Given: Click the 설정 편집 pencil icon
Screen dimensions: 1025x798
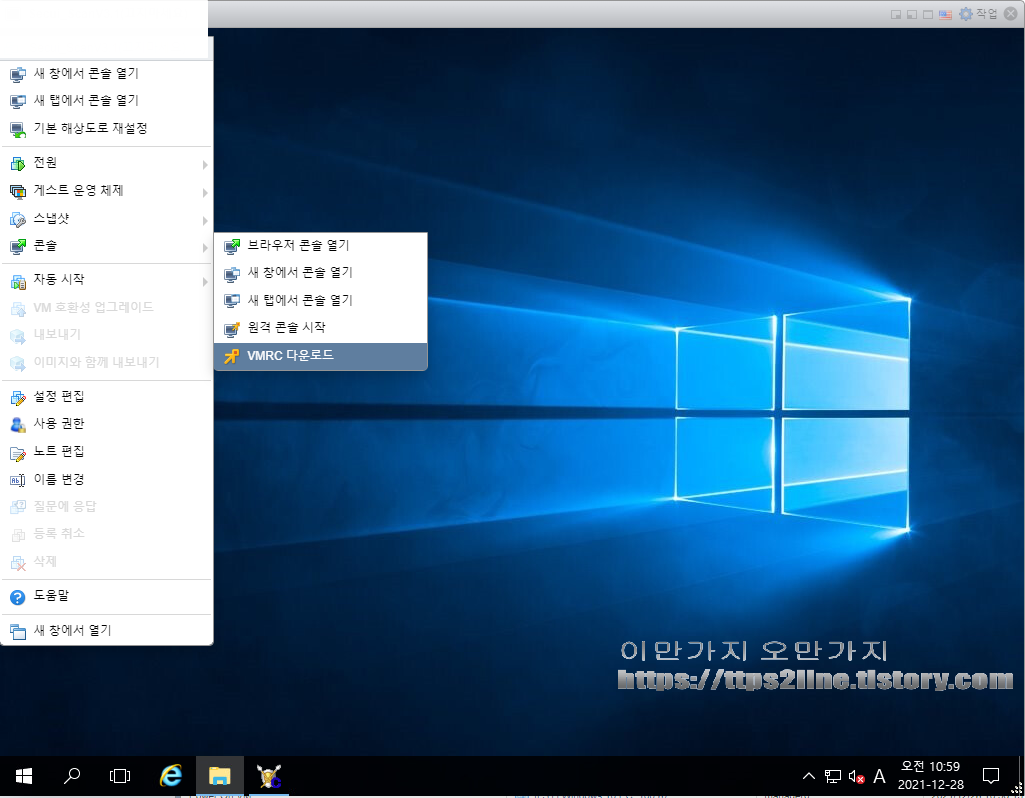Looking at the screenshot, I should pos(18,397).
